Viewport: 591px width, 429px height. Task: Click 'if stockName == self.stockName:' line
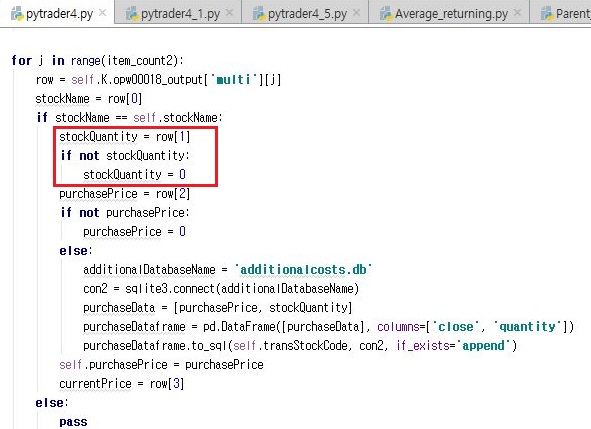[x=130, y=118]
